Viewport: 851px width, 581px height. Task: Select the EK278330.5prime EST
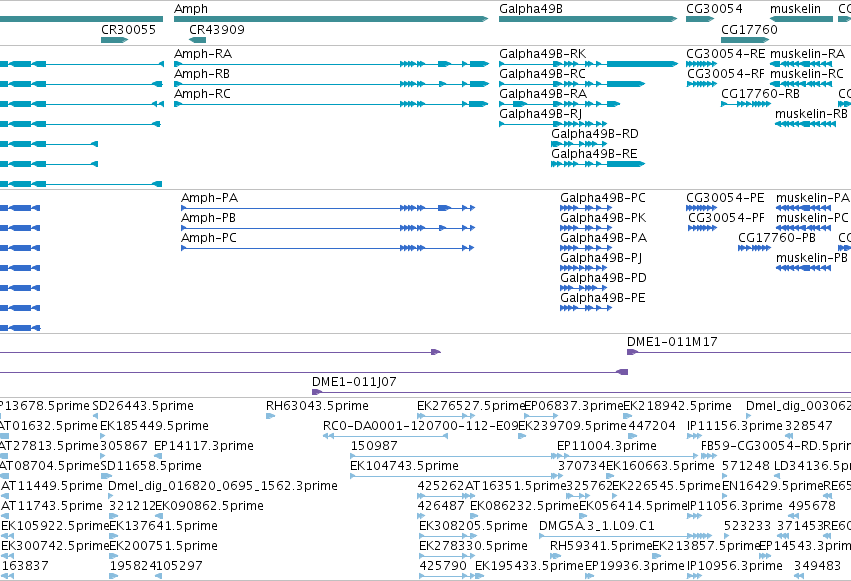click(446, 556)
